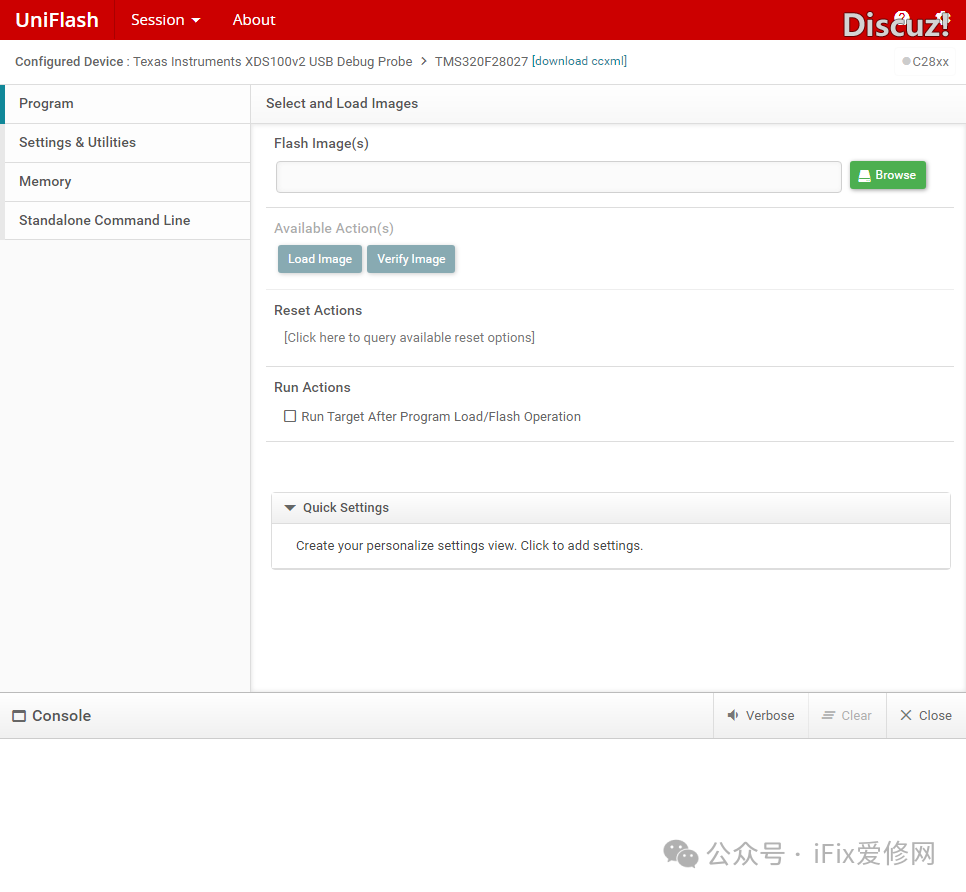Open the About menu
Screen dimensions: 966x892
(254, 20)
